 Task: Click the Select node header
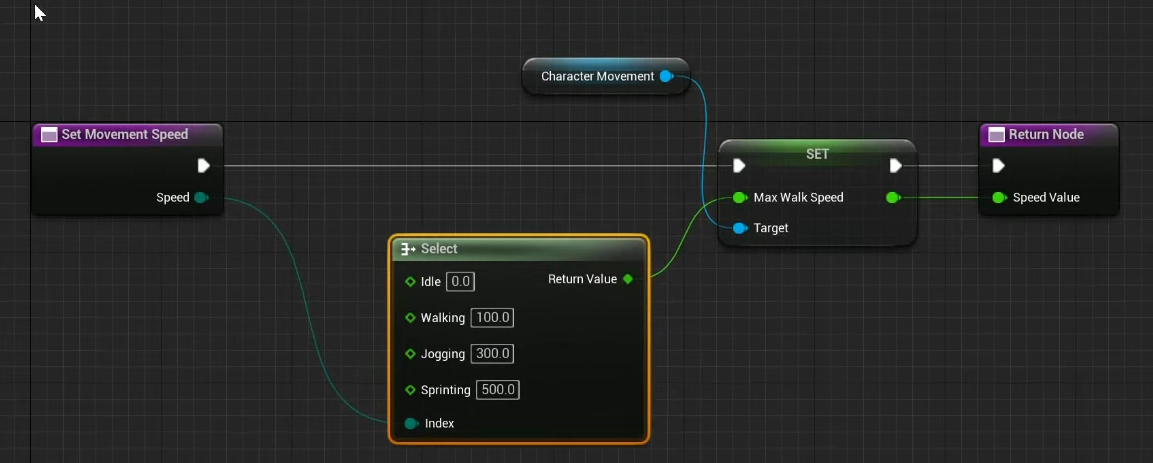pyautogui.click(x=518, y=249)
